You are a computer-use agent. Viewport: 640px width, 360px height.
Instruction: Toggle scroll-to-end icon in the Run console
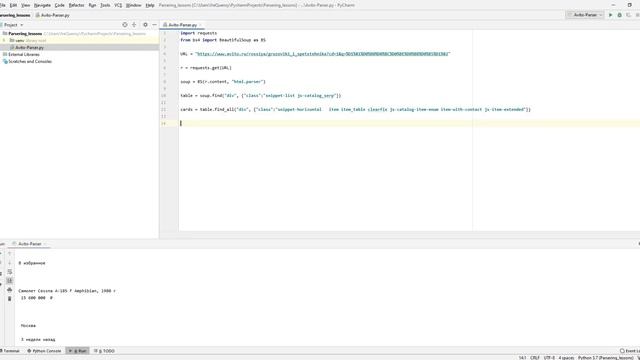point(10,281)
